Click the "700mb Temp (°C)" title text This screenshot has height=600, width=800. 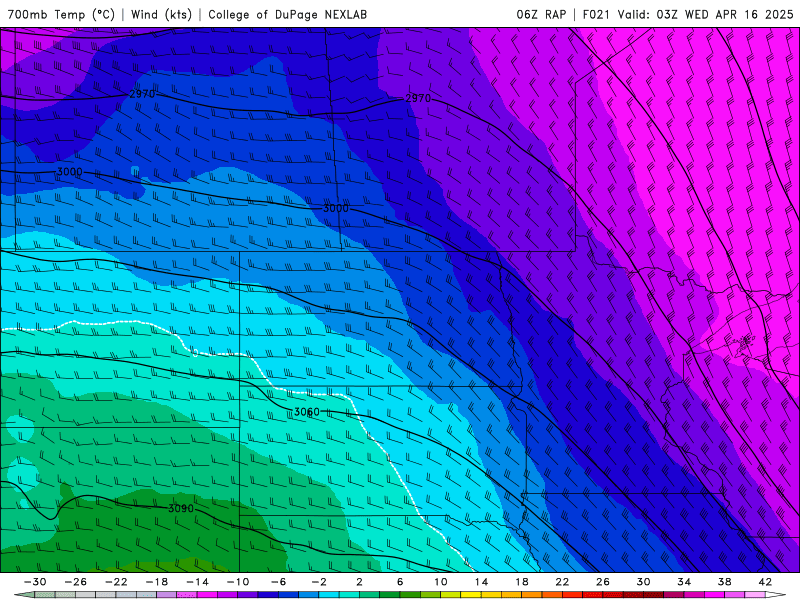[61, 14]
